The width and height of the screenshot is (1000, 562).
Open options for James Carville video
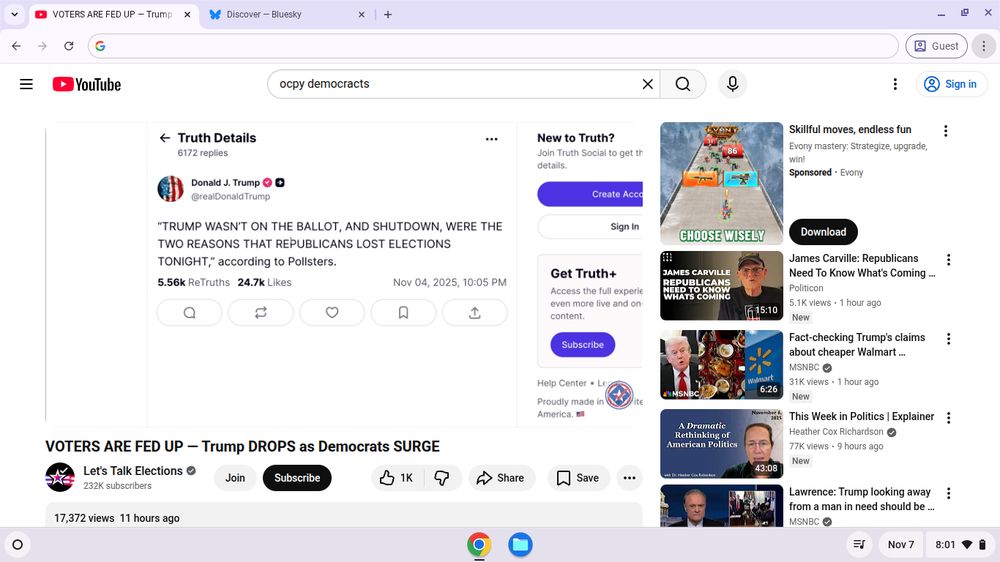[948, 260]
